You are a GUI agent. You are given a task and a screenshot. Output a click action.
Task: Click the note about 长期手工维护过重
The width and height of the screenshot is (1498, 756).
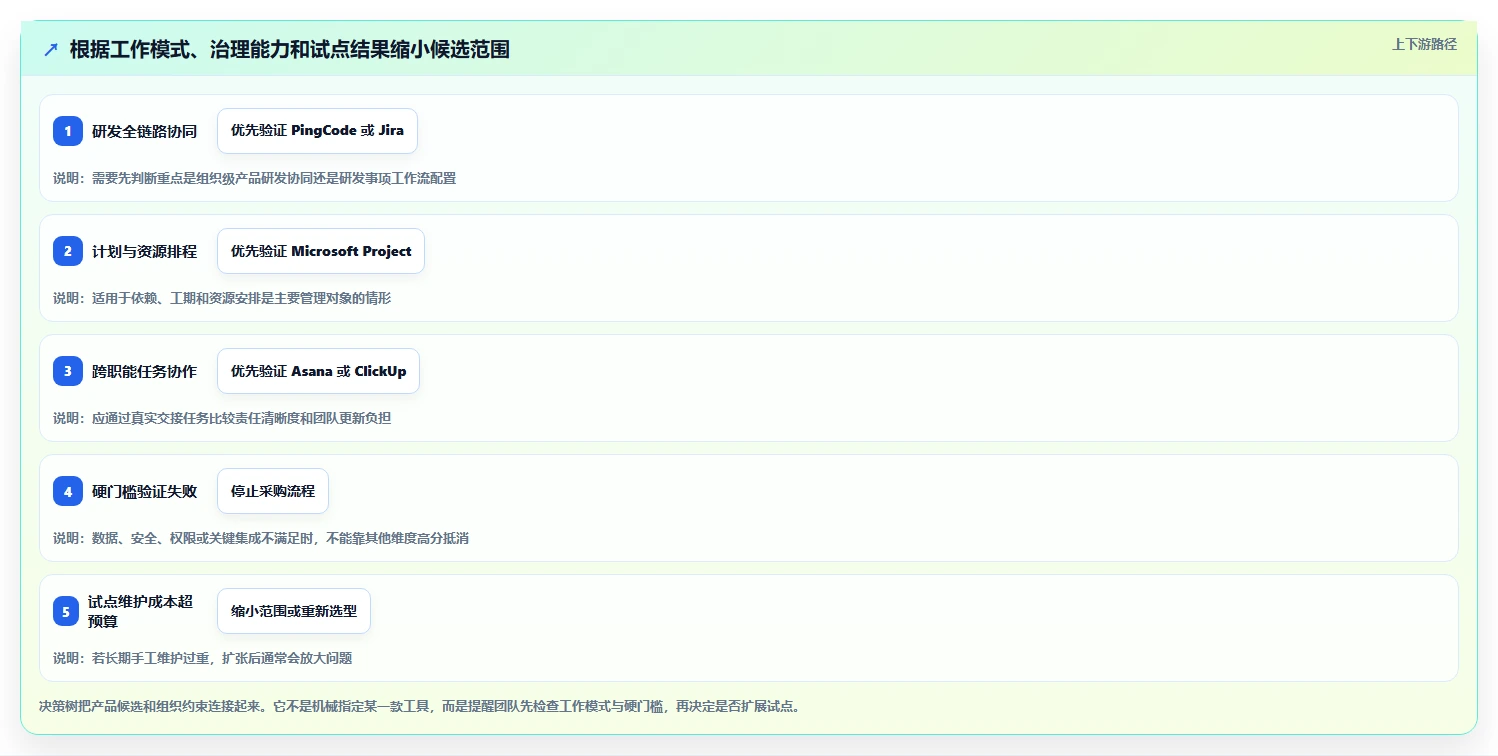(203, 658)
